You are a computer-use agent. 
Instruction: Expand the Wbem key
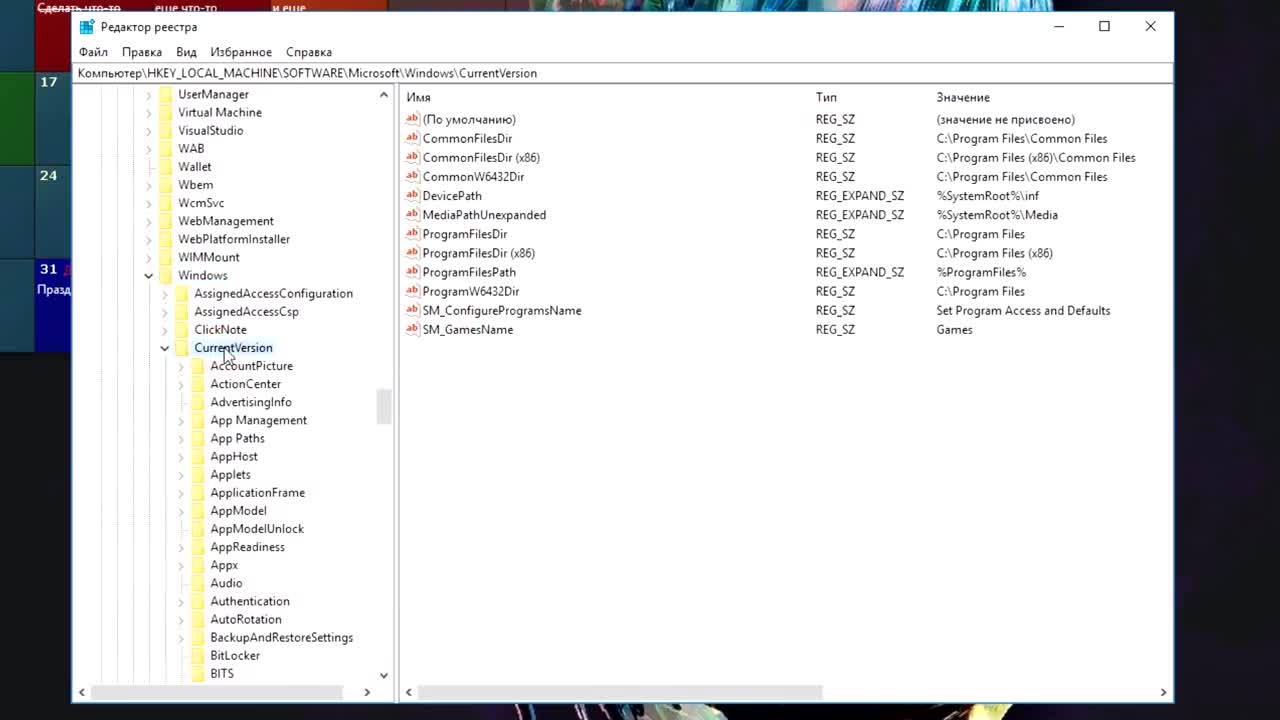pos(149,185)
